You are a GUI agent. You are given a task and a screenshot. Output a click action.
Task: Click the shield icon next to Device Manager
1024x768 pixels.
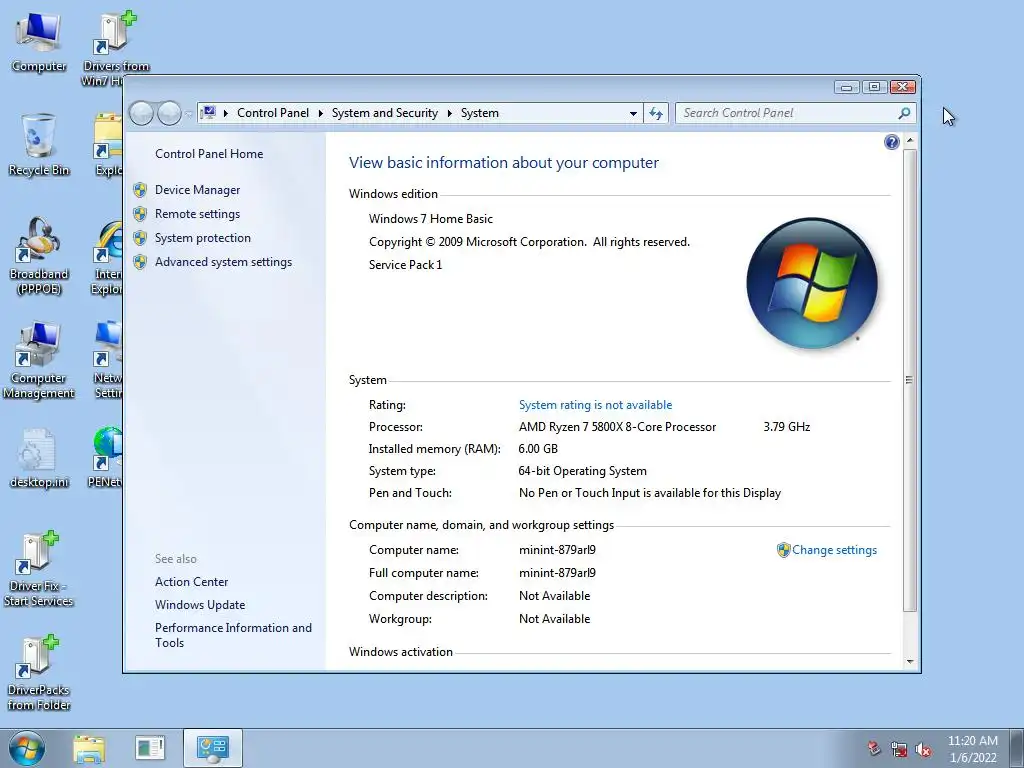(x=140, y=190)
